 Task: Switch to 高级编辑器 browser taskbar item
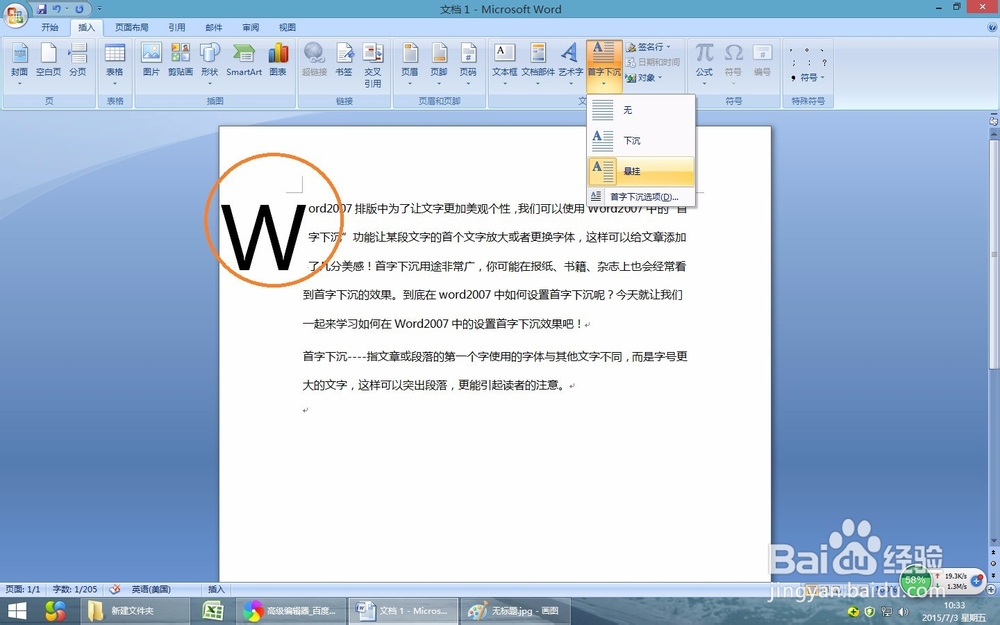[291, 611]
